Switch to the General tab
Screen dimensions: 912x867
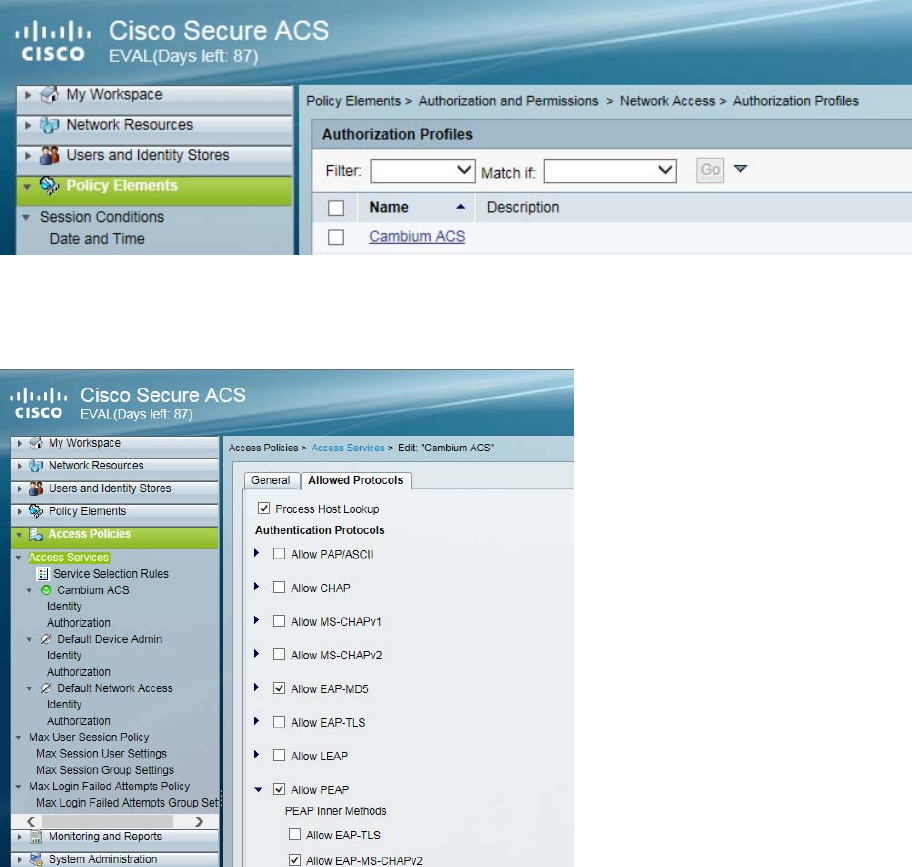270,480
